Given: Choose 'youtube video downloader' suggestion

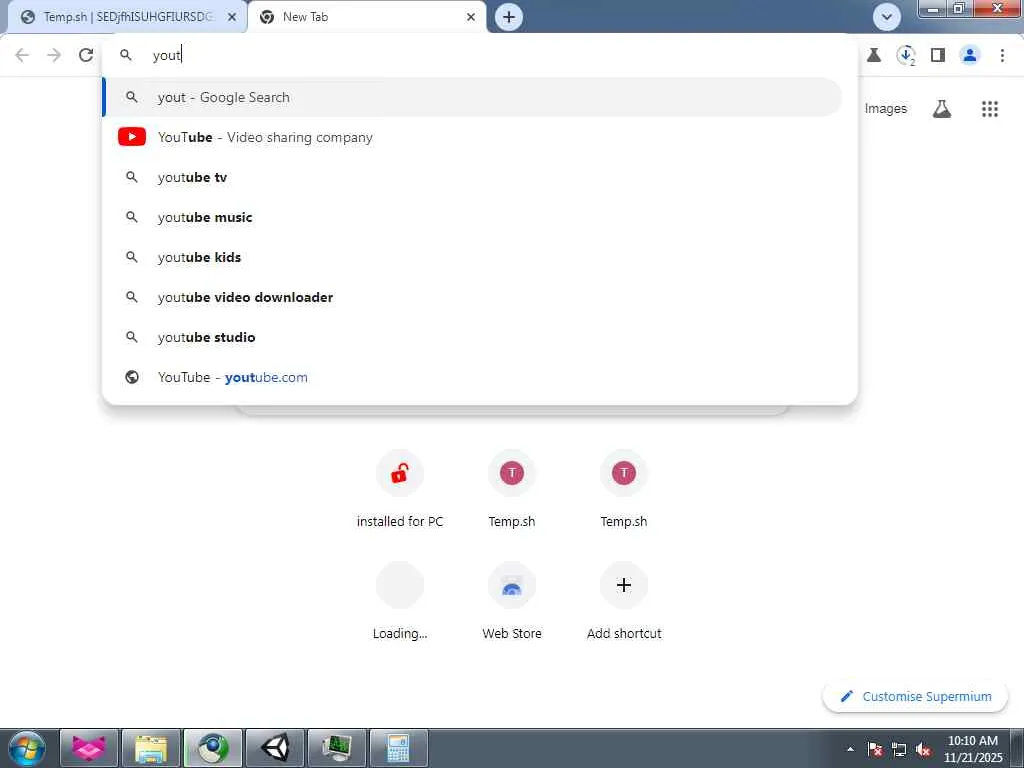Looking at the screenshot, I should coord(473,297).
